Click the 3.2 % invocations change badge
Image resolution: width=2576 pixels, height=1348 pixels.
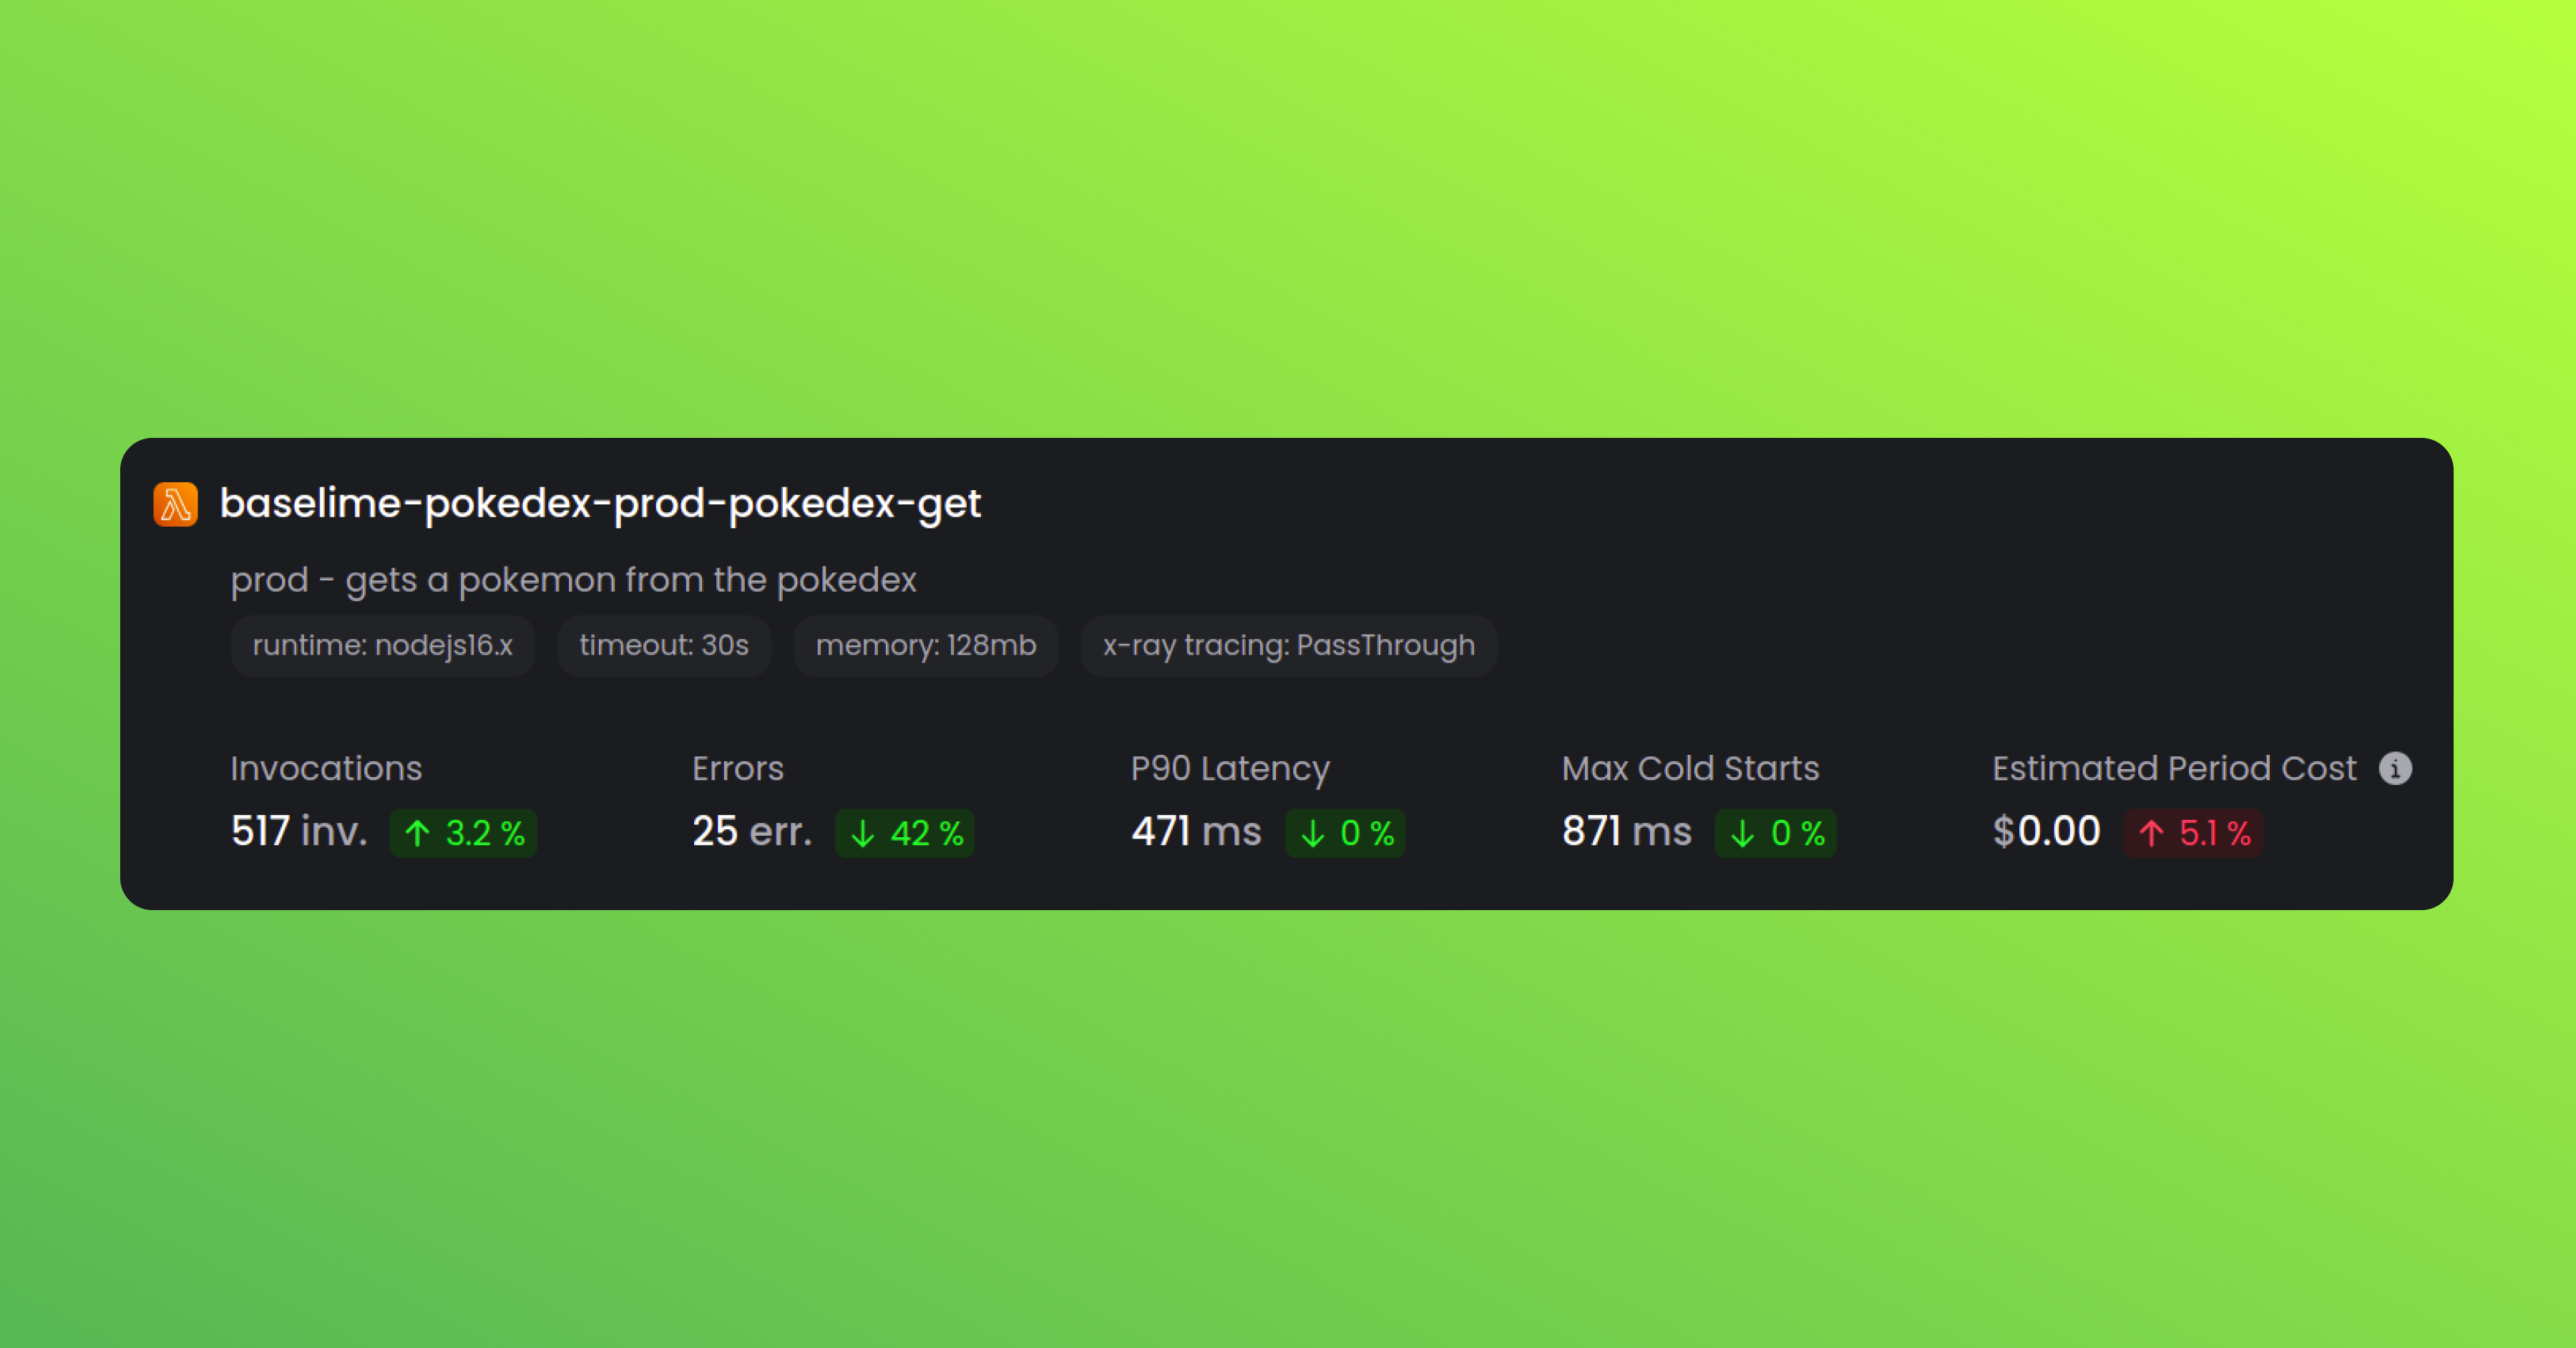pyautogui.click(x=463, y=833)
